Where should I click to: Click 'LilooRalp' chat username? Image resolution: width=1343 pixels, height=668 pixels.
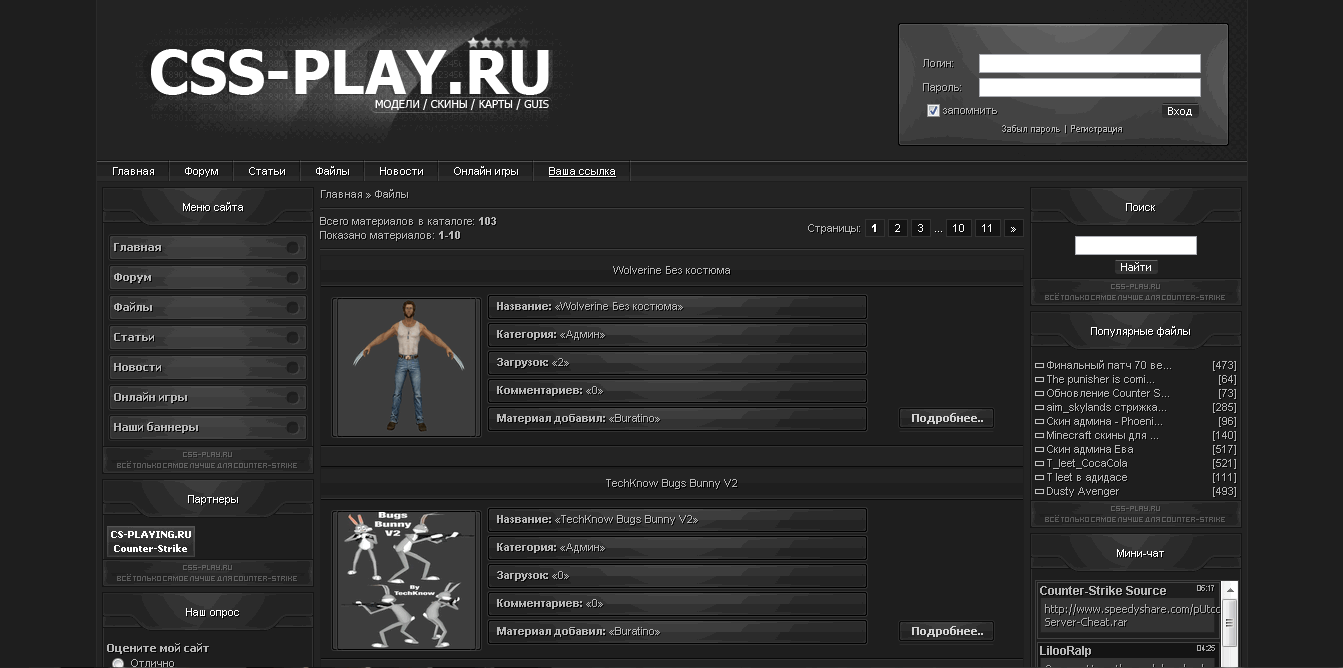tap(1064, 651)
